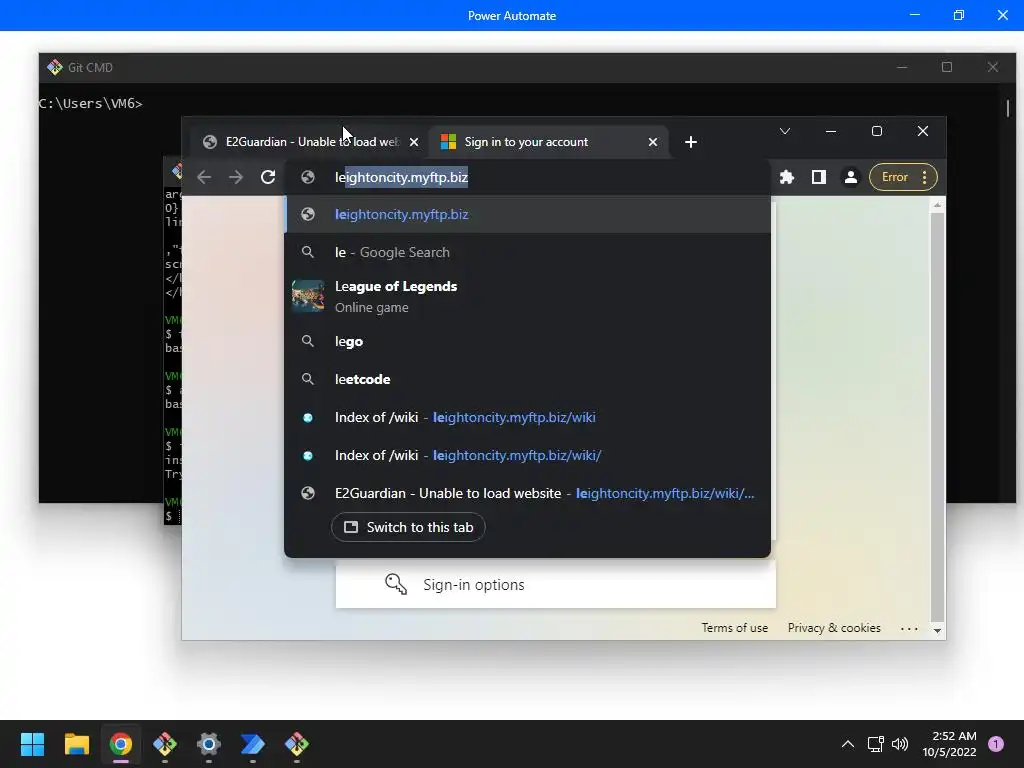
Task: Open the Chrome Extensions puzzle icon
Action: pyautogui.click(x=787, y=177)
